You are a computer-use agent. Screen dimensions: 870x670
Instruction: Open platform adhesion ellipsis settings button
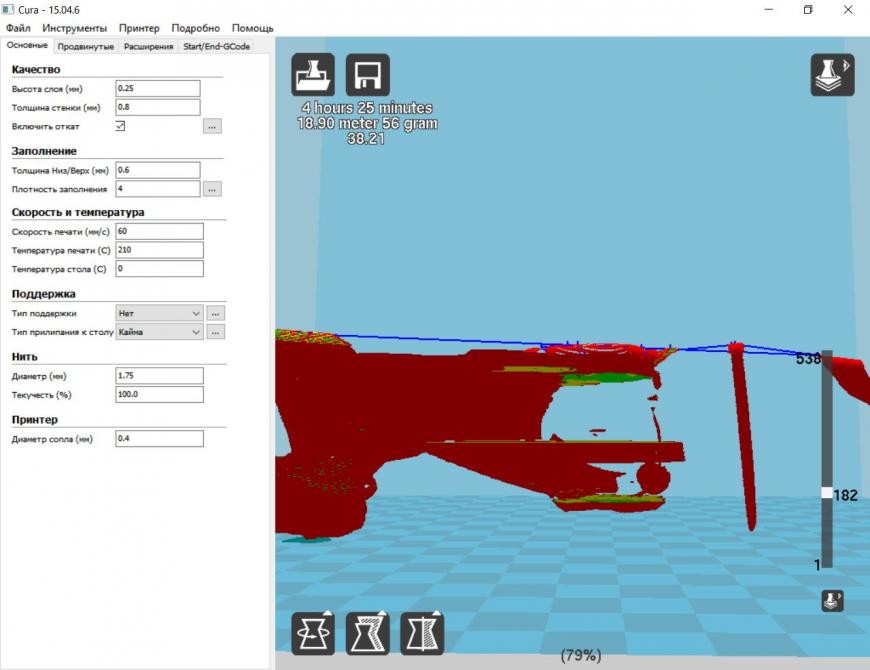coord(215,332)
